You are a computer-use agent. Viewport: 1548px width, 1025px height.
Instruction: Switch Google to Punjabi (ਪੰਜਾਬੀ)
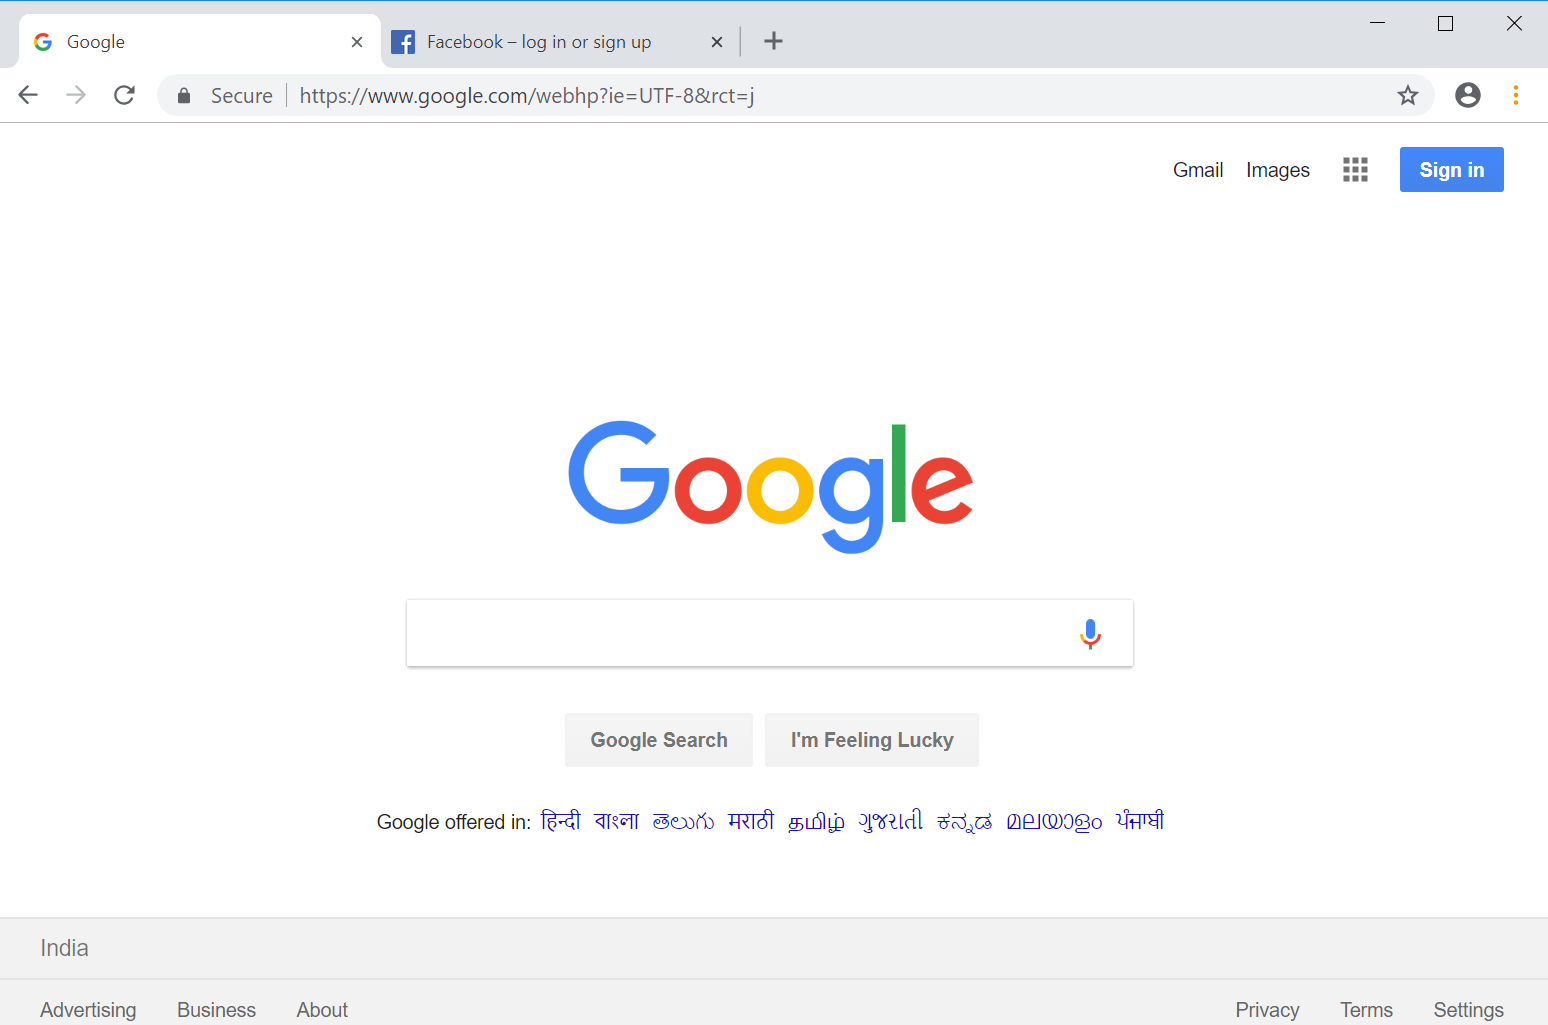(1140, 821)
